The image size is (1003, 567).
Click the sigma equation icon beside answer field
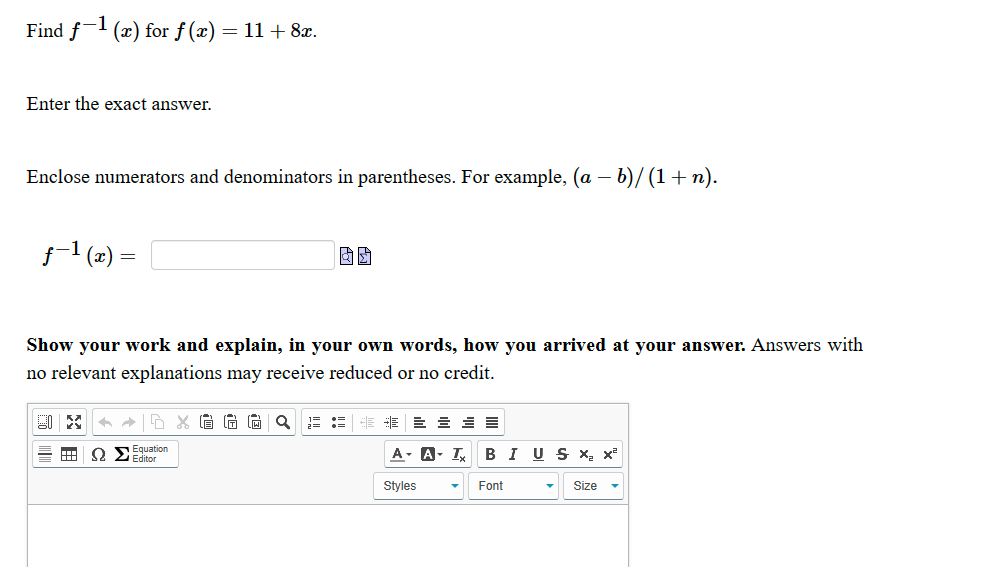tap(365, 256)
